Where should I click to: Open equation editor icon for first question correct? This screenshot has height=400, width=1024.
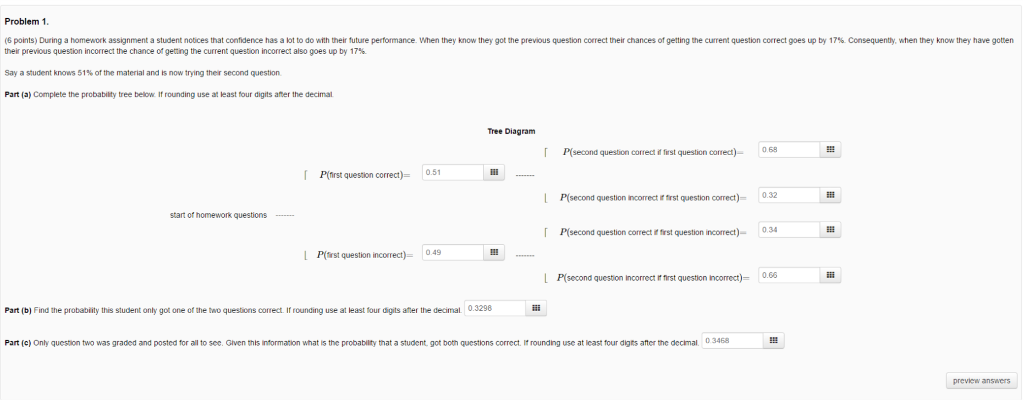[494, 173]
